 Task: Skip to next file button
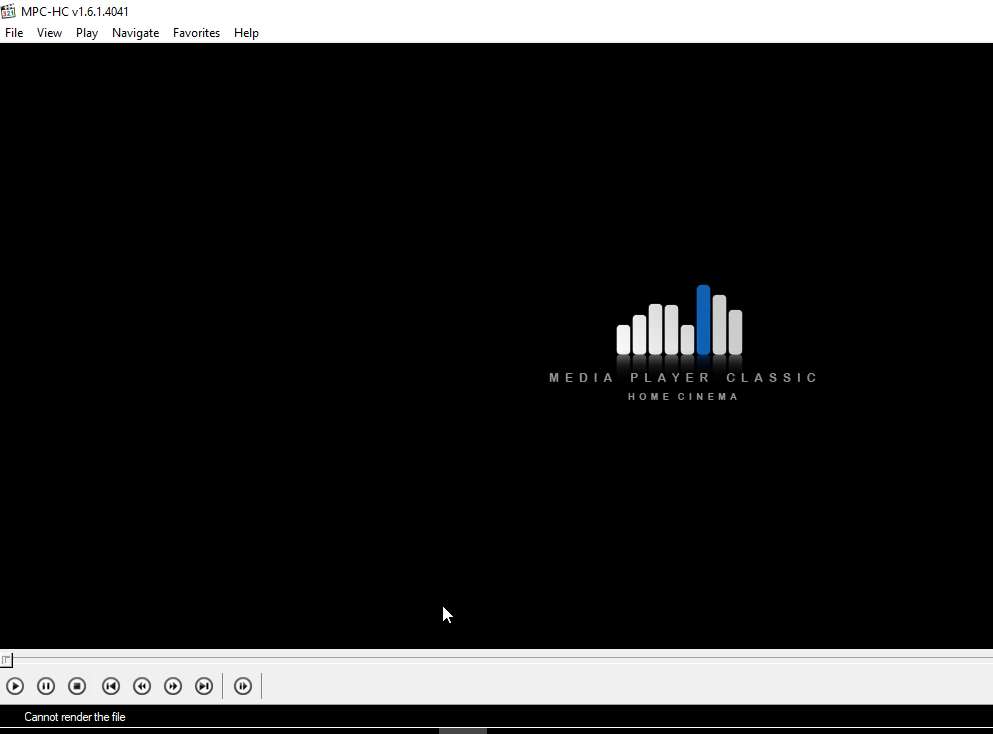click(x=204, y=686)
